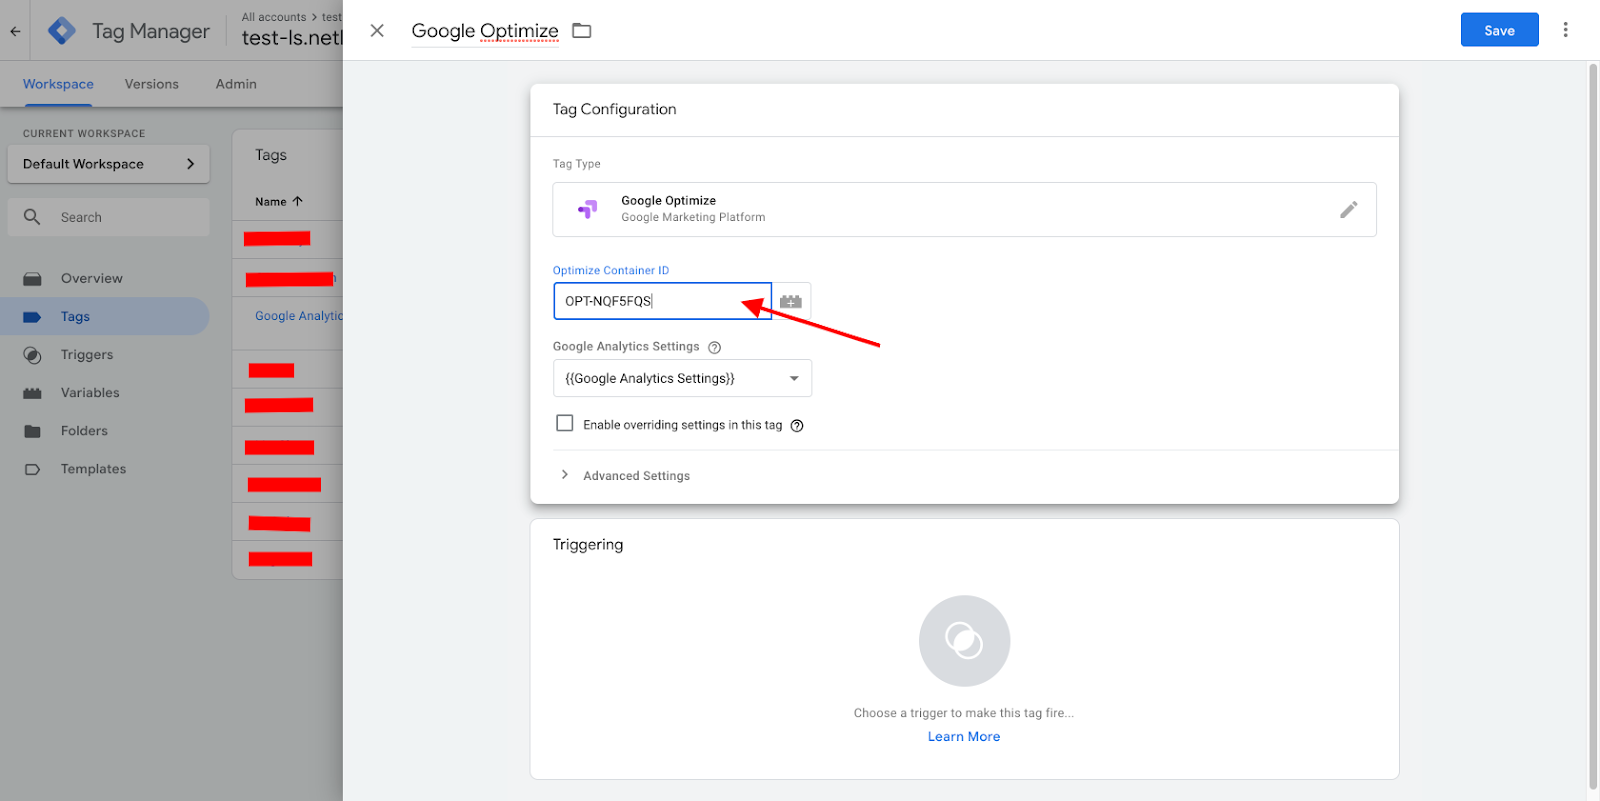The width and height of the screenshot is (1600, 801).
Task: Open Tags in the sidebar
Action: [75, 316]
